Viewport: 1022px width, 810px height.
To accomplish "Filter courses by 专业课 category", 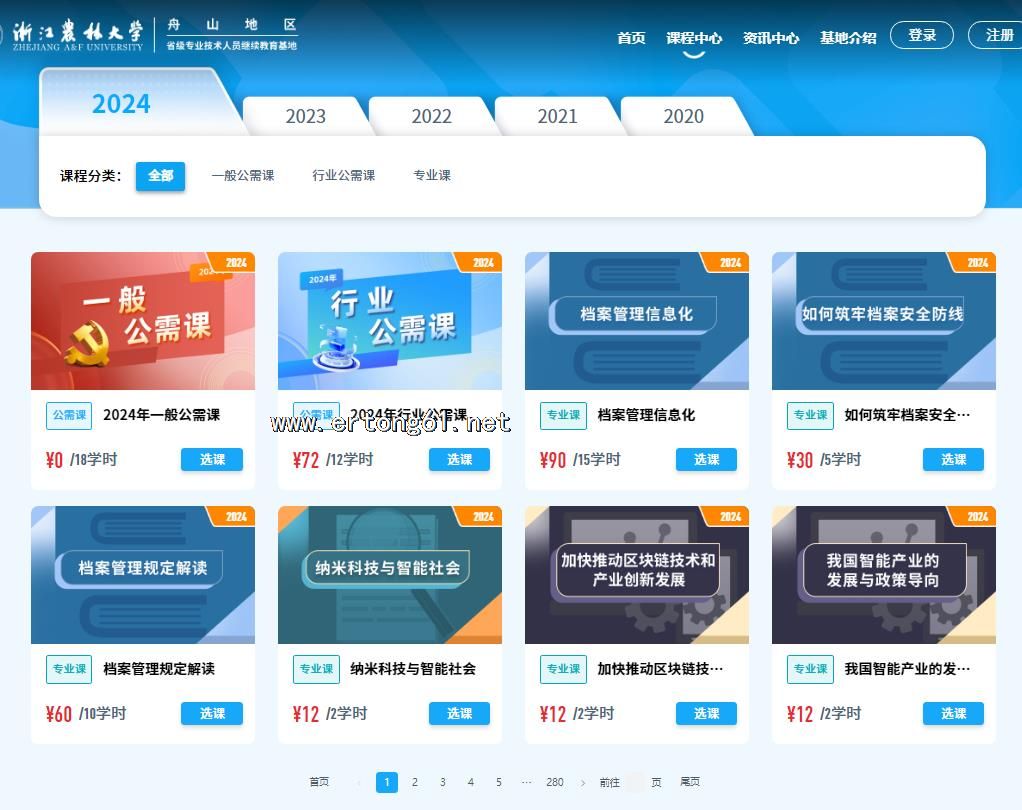I will tap(432, 175).
